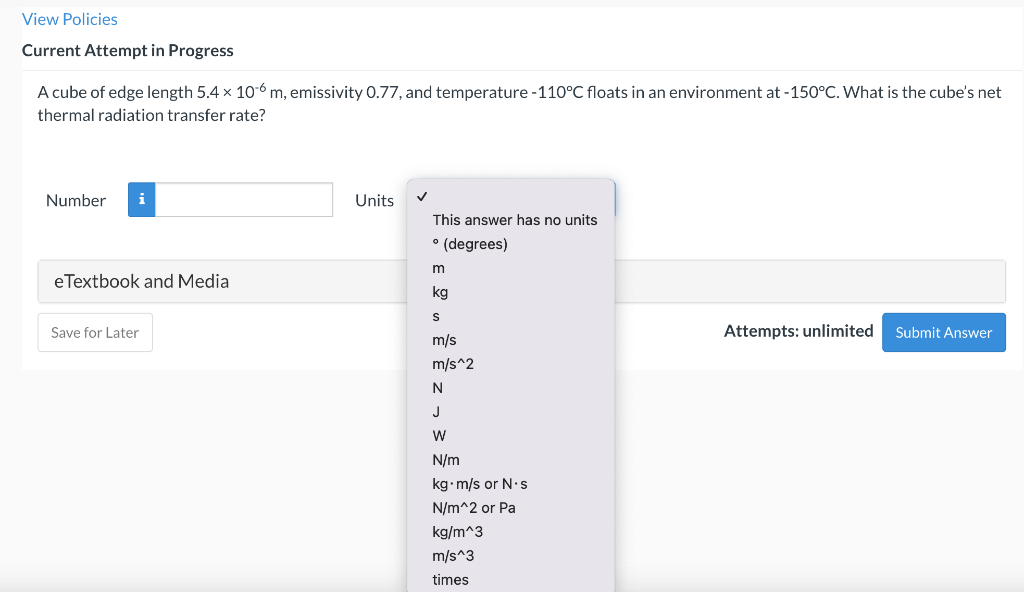Pick the 'kg' unit from list
Screen dimensions: 1024x592
pos(440,292)
